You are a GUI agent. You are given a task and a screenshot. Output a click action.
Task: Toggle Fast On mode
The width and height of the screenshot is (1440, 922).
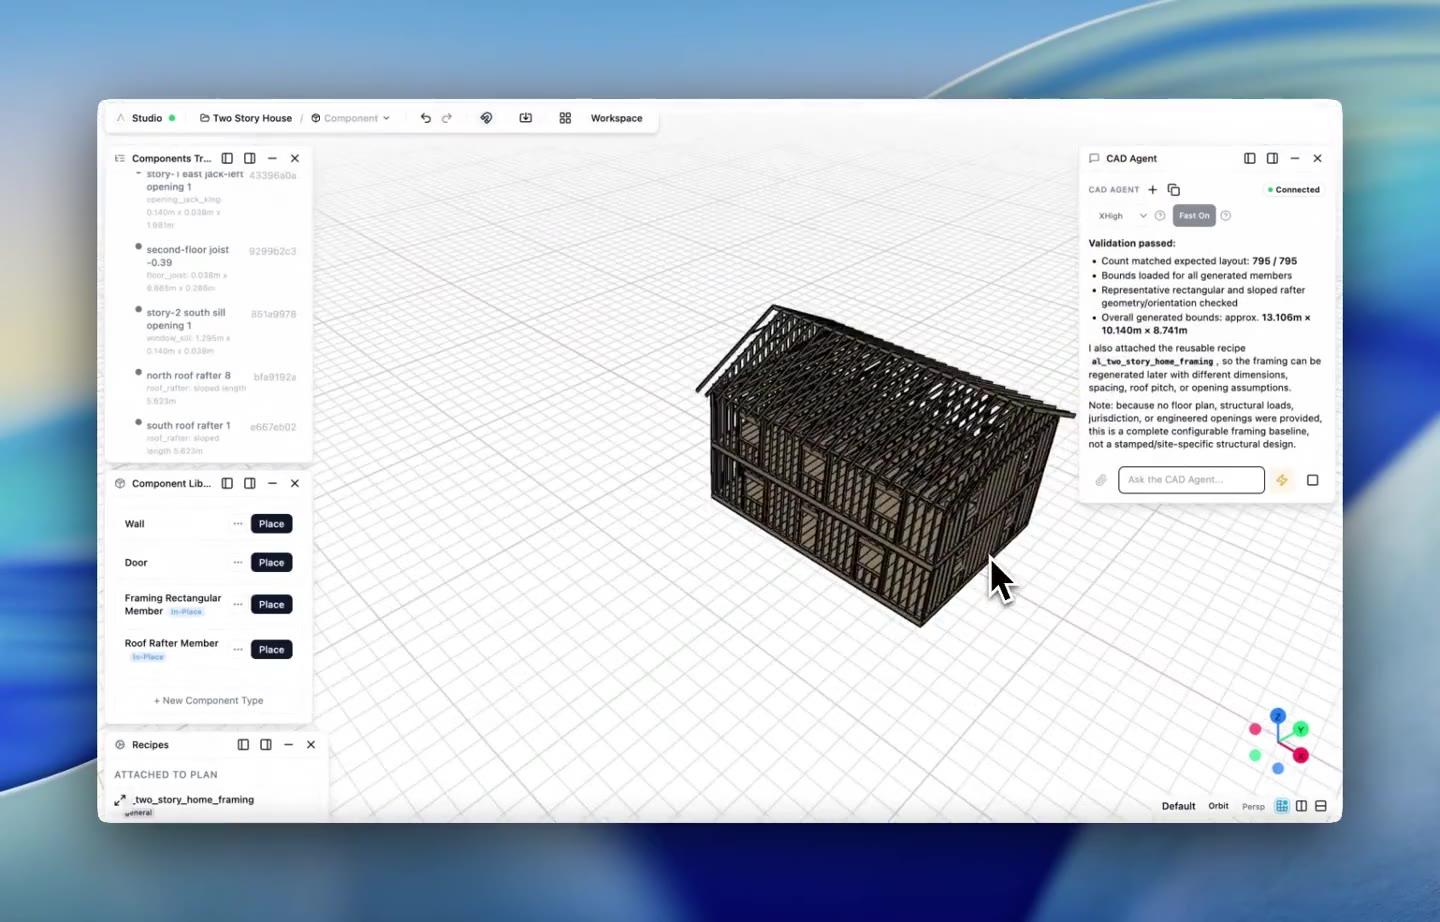[1194, 216]
